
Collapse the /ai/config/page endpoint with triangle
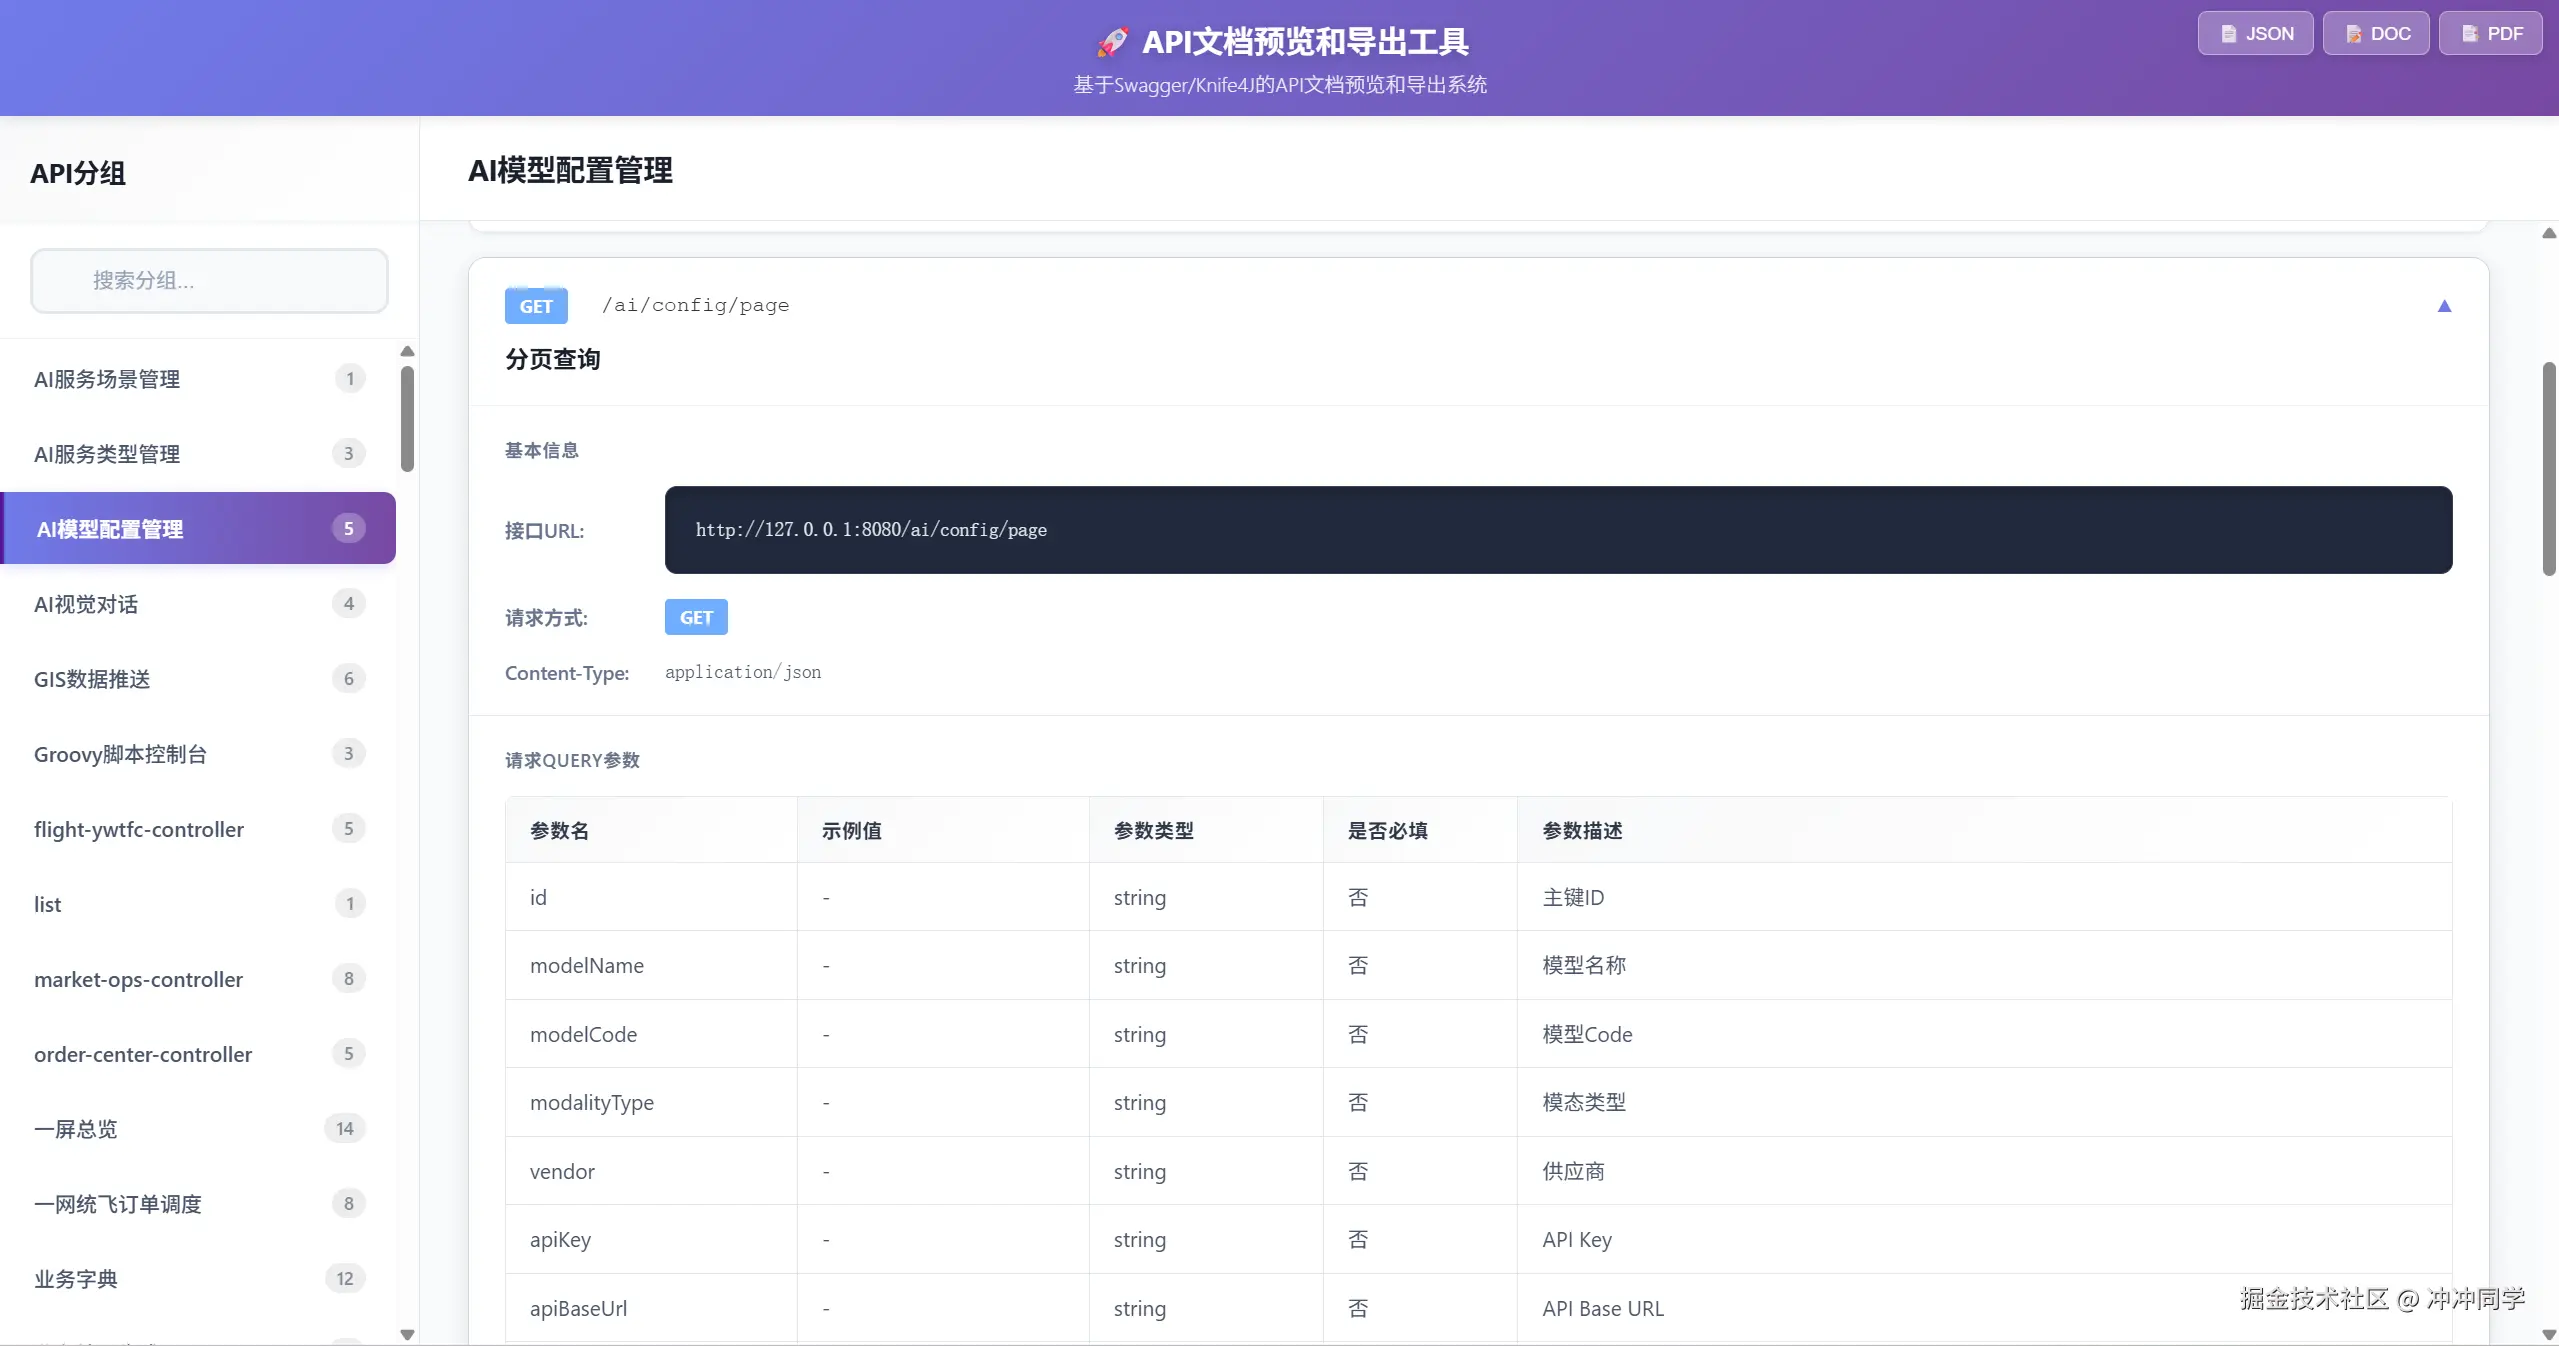click(2443, 306)
